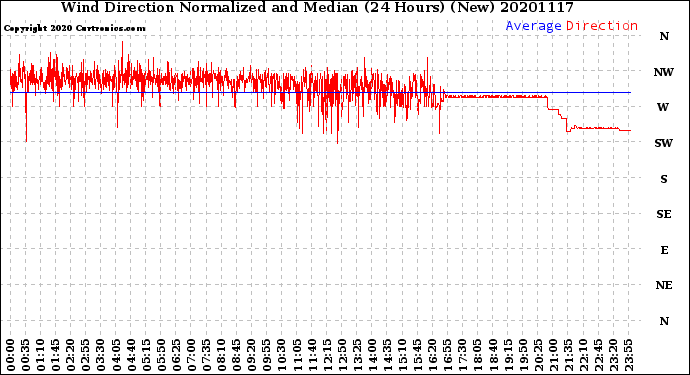Click the '08:10' time label
The height and width of the screenshot is (375, 690).
tap(222, 355)
